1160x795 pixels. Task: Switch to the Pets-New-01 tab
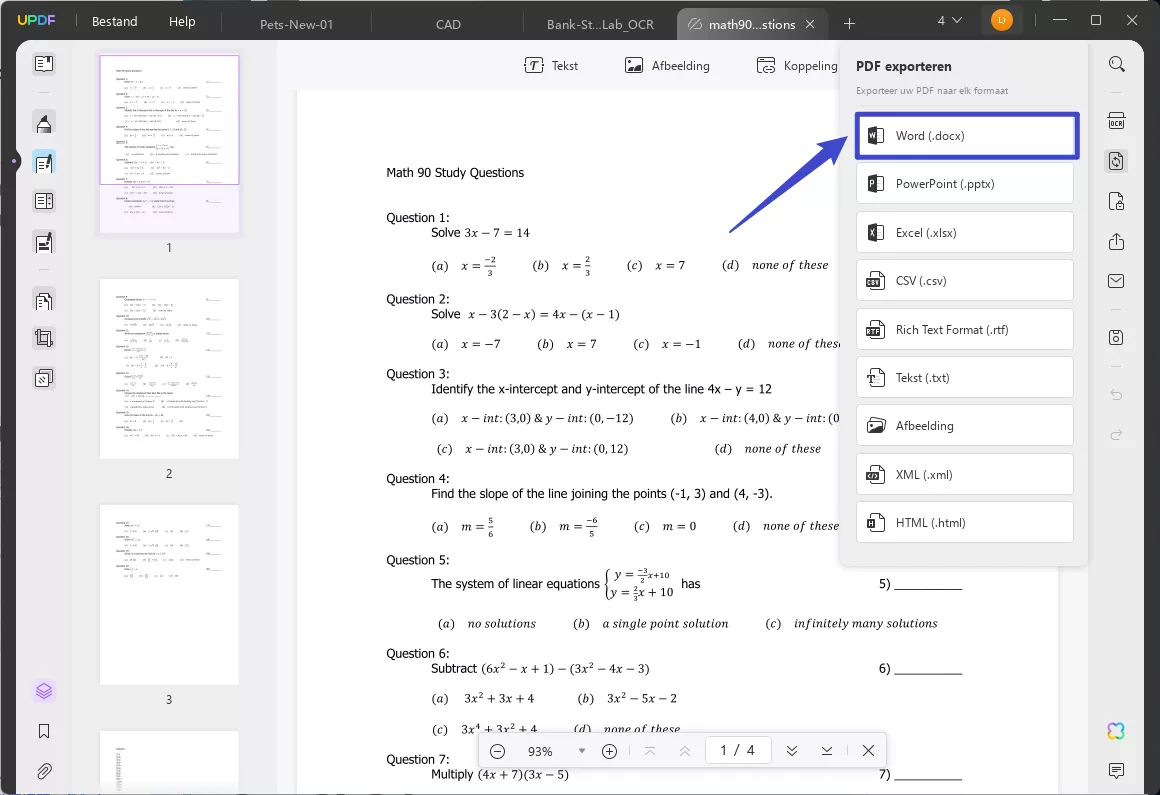[297, 24]
